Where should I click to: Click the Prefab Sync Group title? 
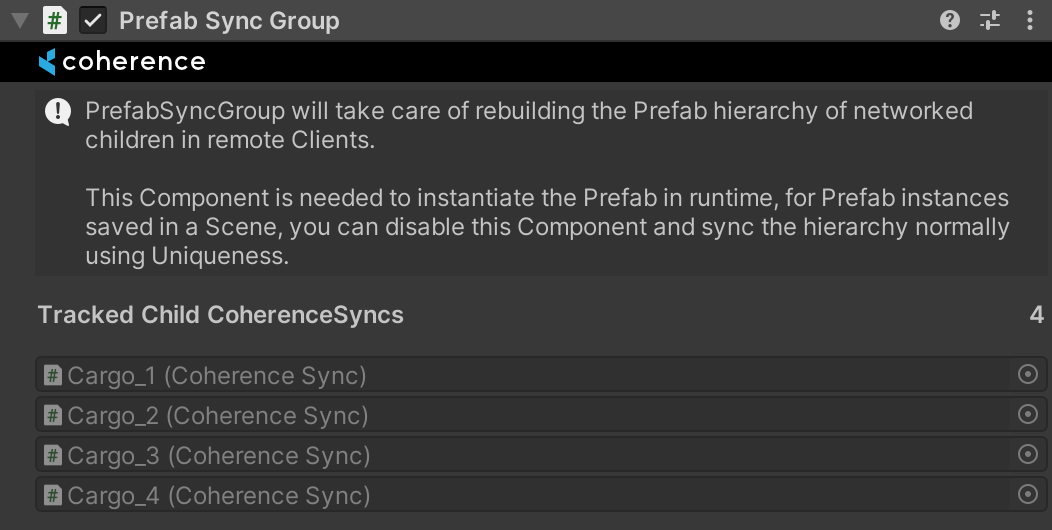[x=229, y=21]
